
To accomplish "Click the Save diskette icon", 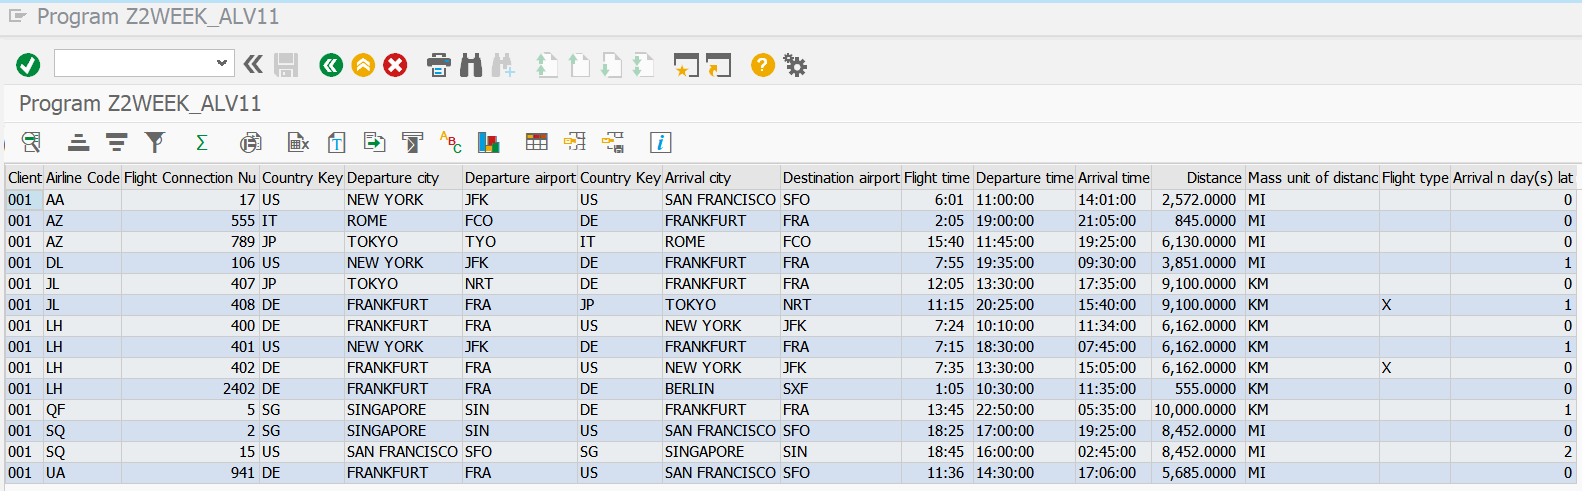I will click(286, 65).
